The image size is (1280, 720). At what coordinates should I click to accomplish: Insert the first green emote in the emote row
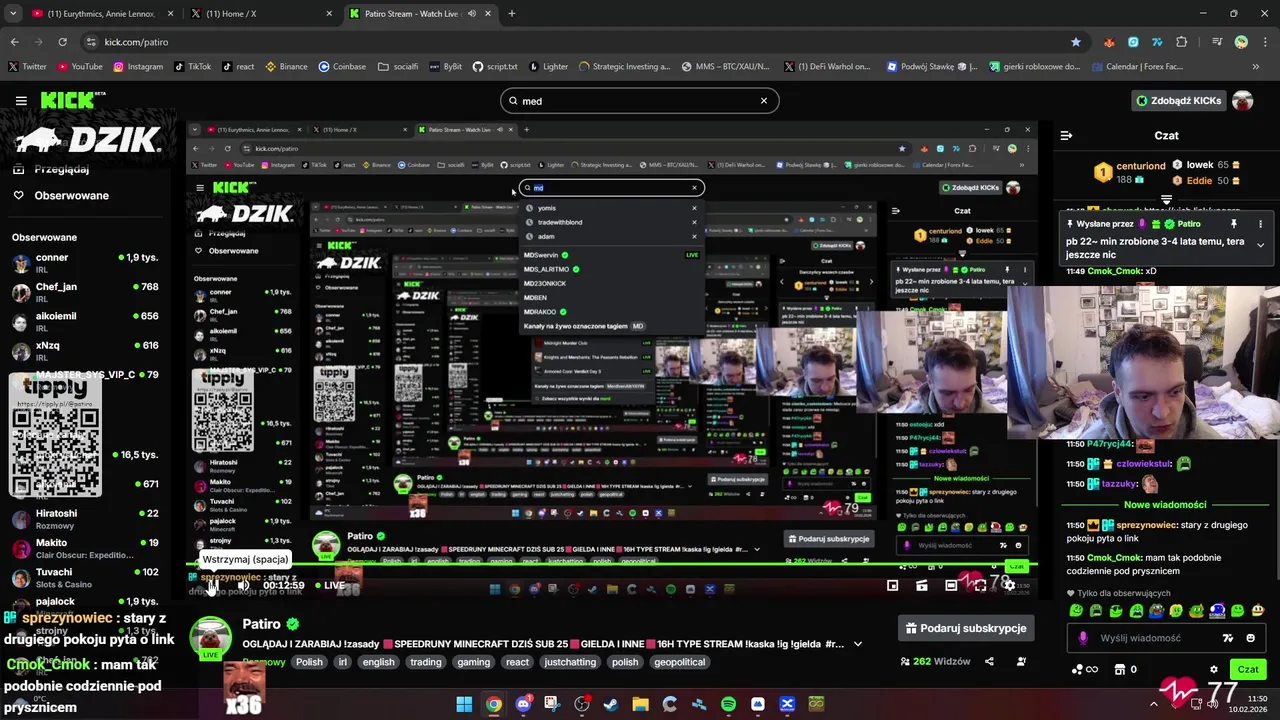(1076, 610)
